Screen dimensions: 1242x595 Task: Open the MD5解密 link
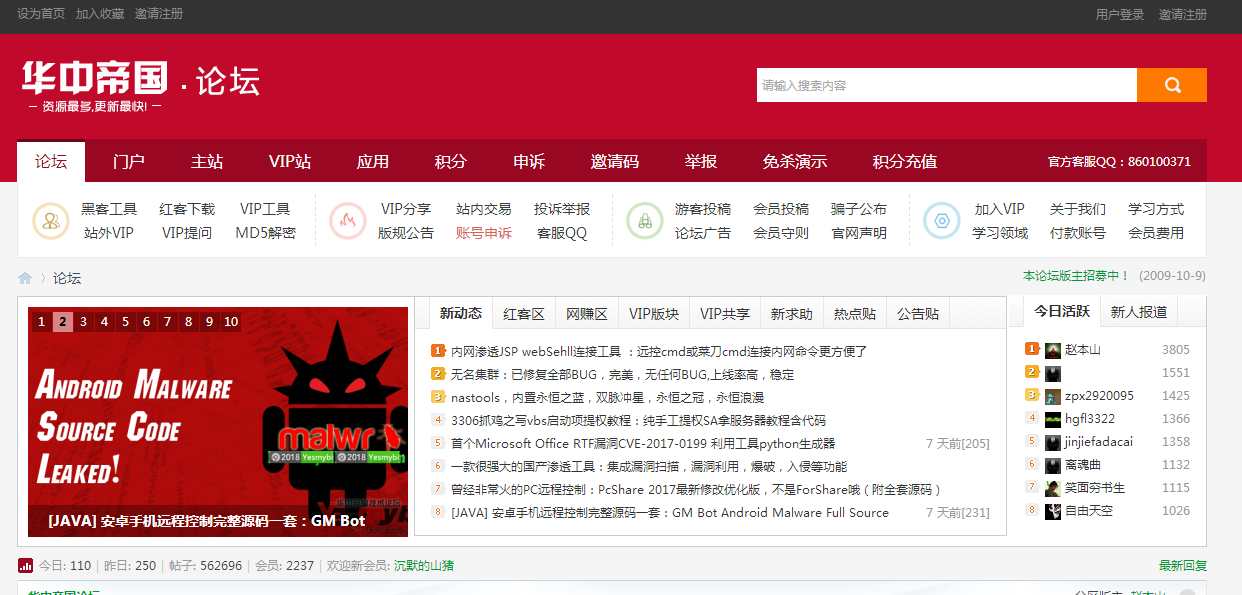click(x=266, y=233)
